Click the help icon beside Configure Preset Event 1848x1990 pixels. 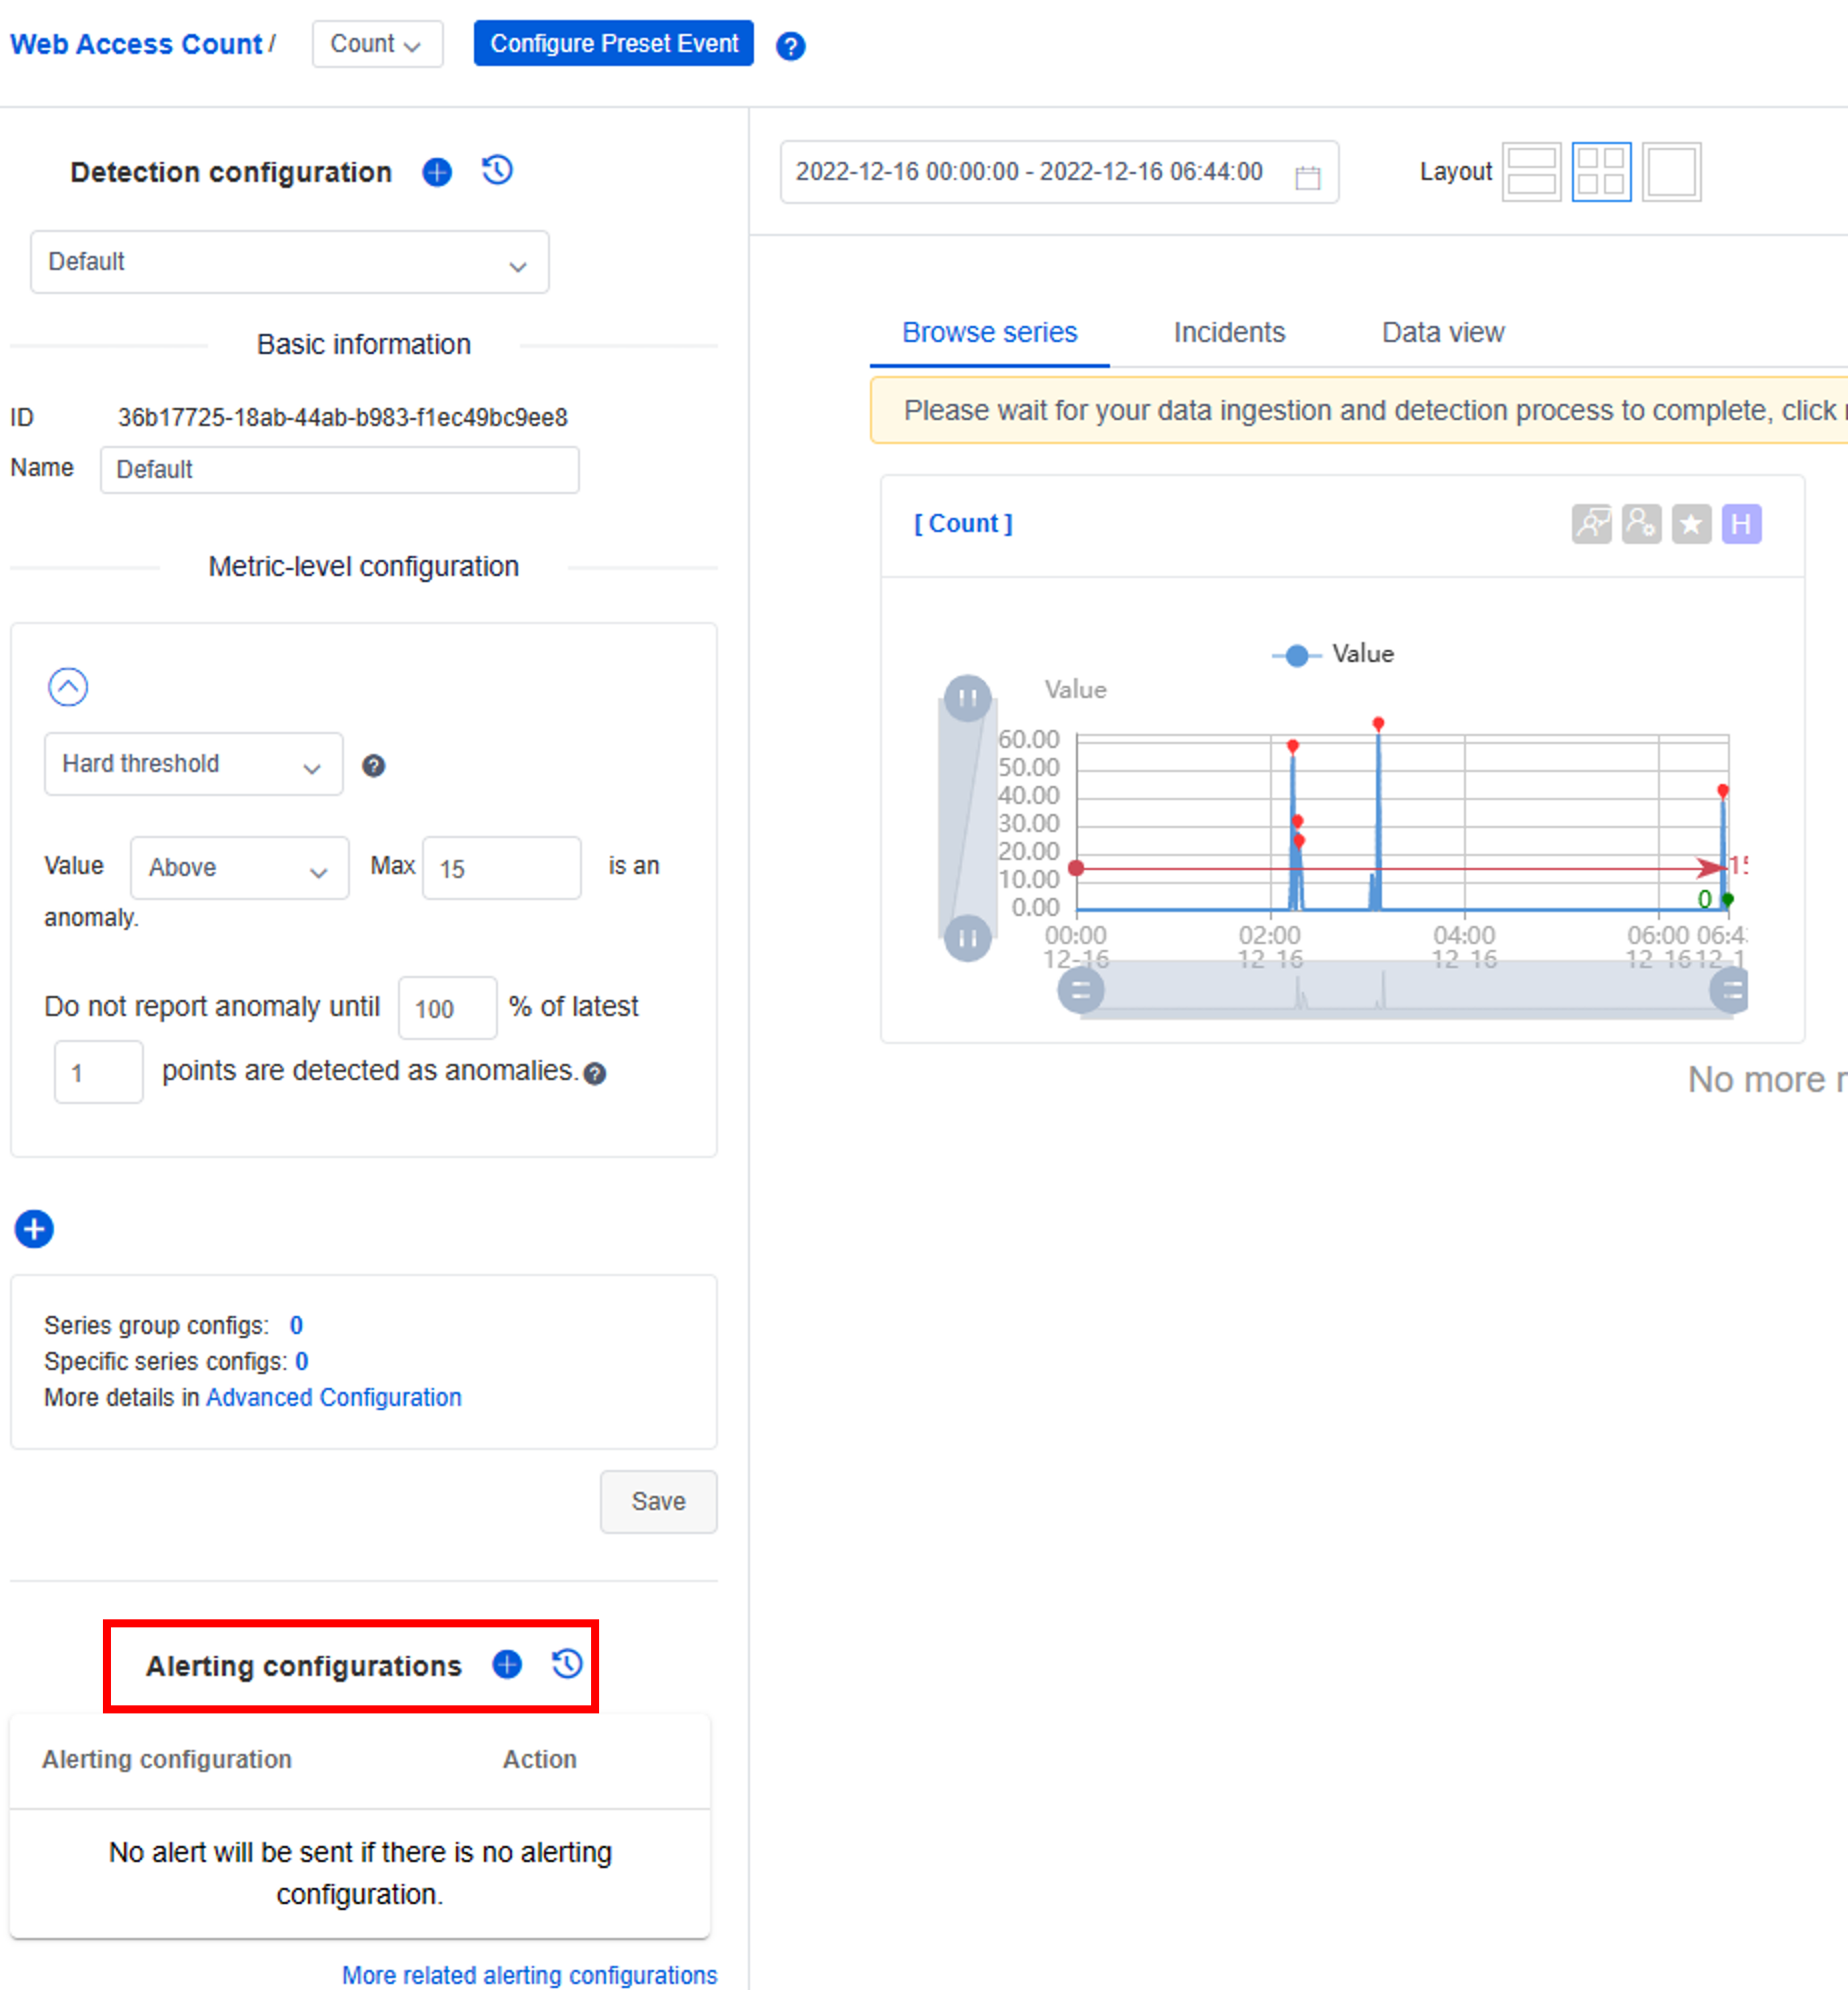pos(790,46)
